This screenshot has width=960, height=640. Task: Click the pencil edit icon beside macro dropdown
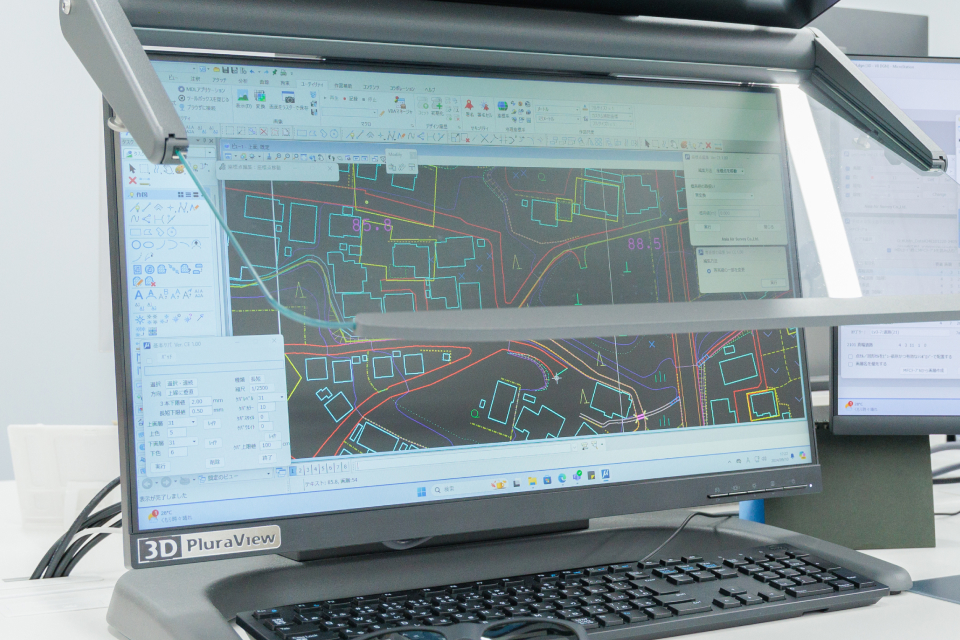tap(383, 113)
